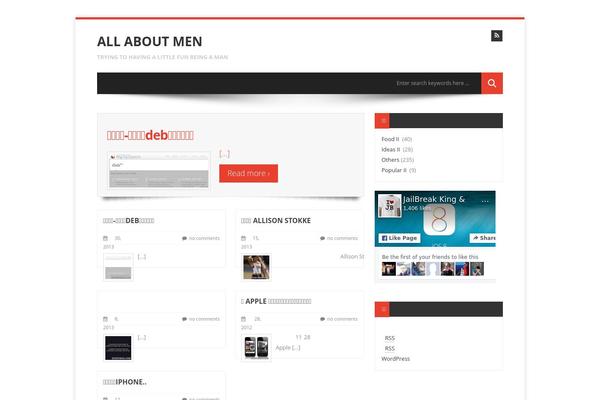Click the last Facebook friend photo
Image resolution: width=600 pixels, height=400 pixels.
[477, 269]
